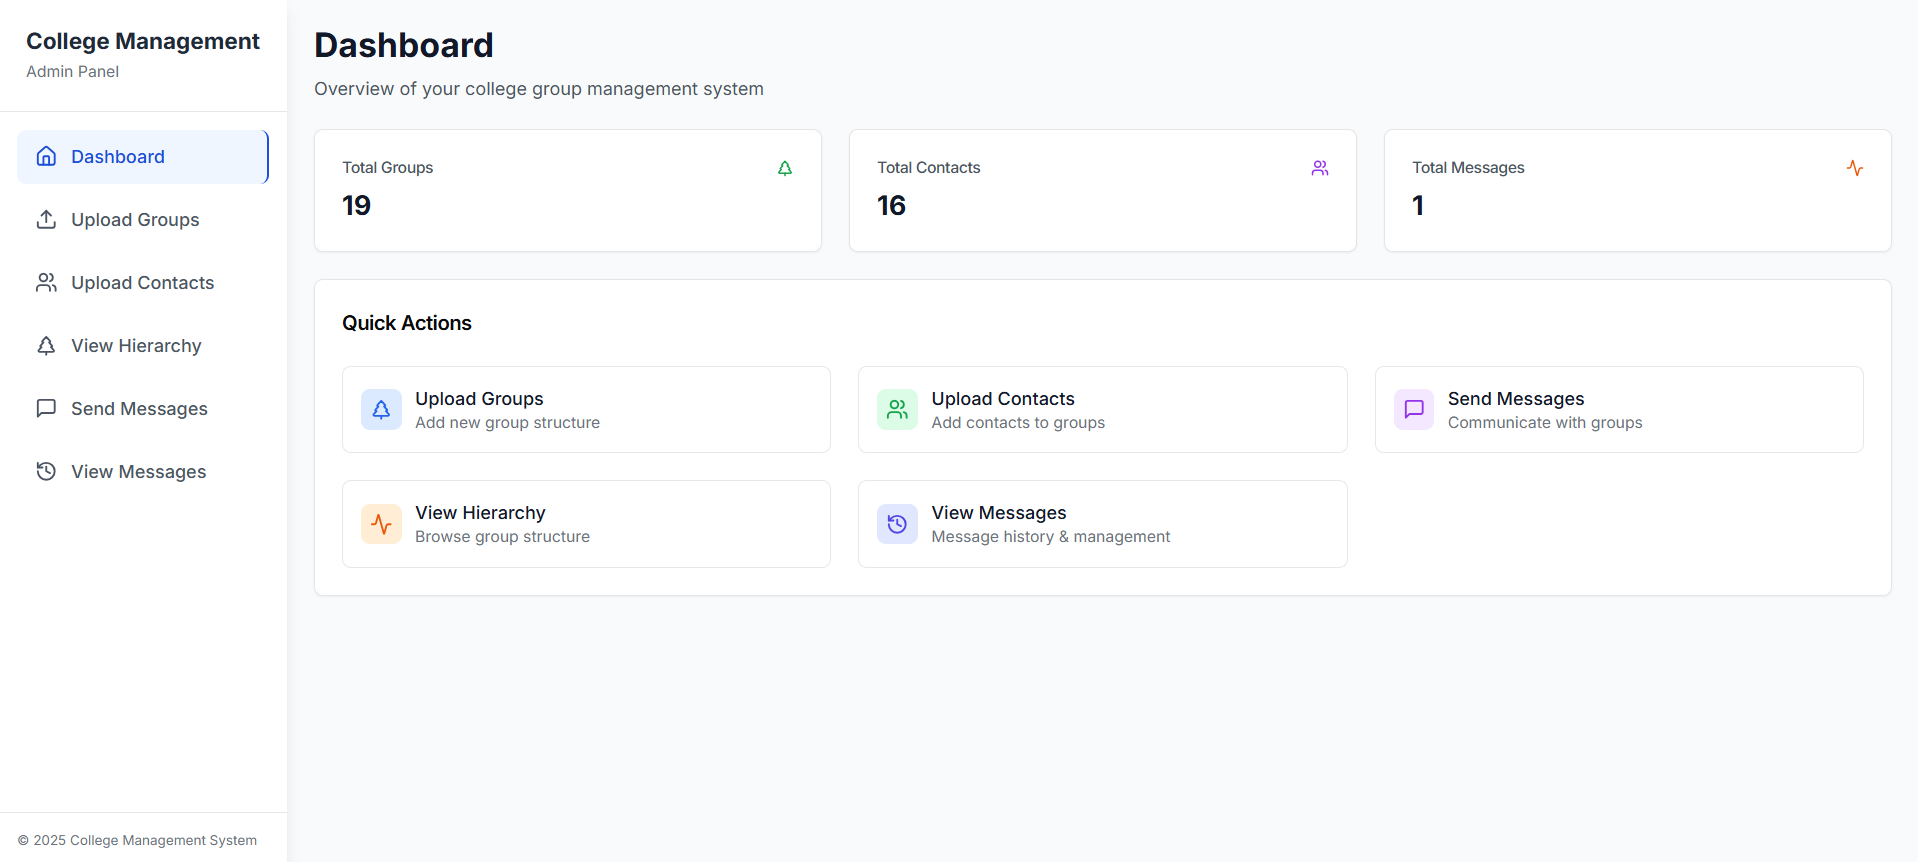Click the orange pulse icon on View Hierarchy quick action
Viewport: 1918px width, 862px height.
coord(381,524)
